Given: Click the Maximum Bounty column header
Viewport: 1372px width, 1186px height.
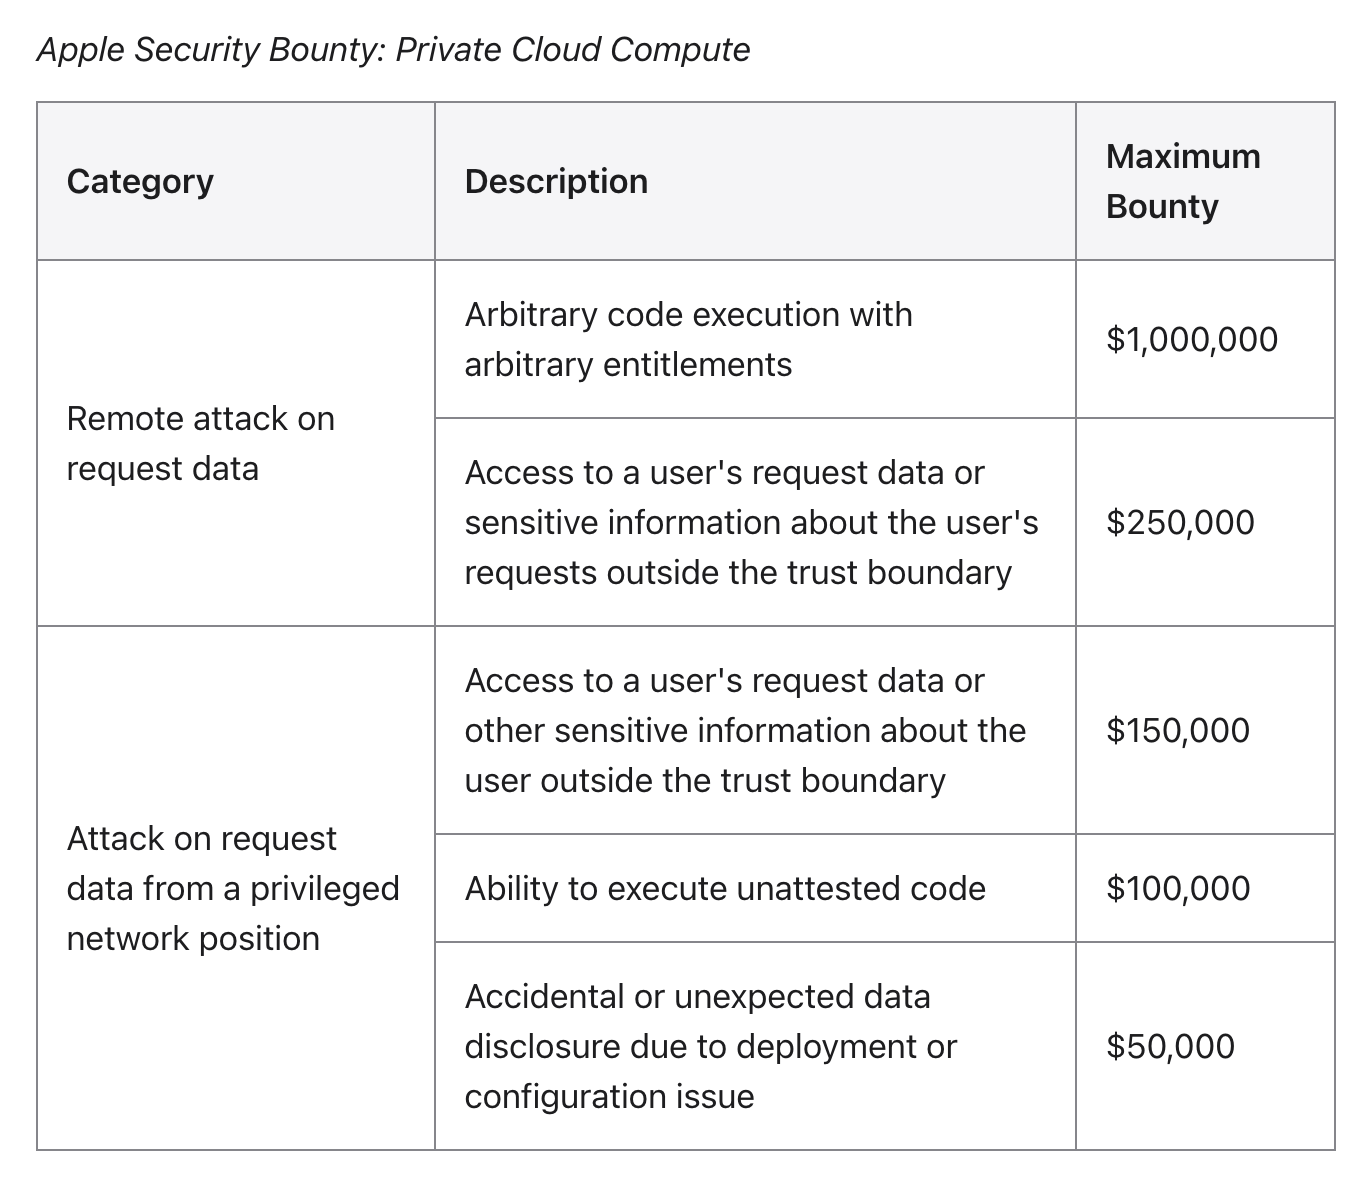Looking at the screenshot, I should click(1183, 181).
